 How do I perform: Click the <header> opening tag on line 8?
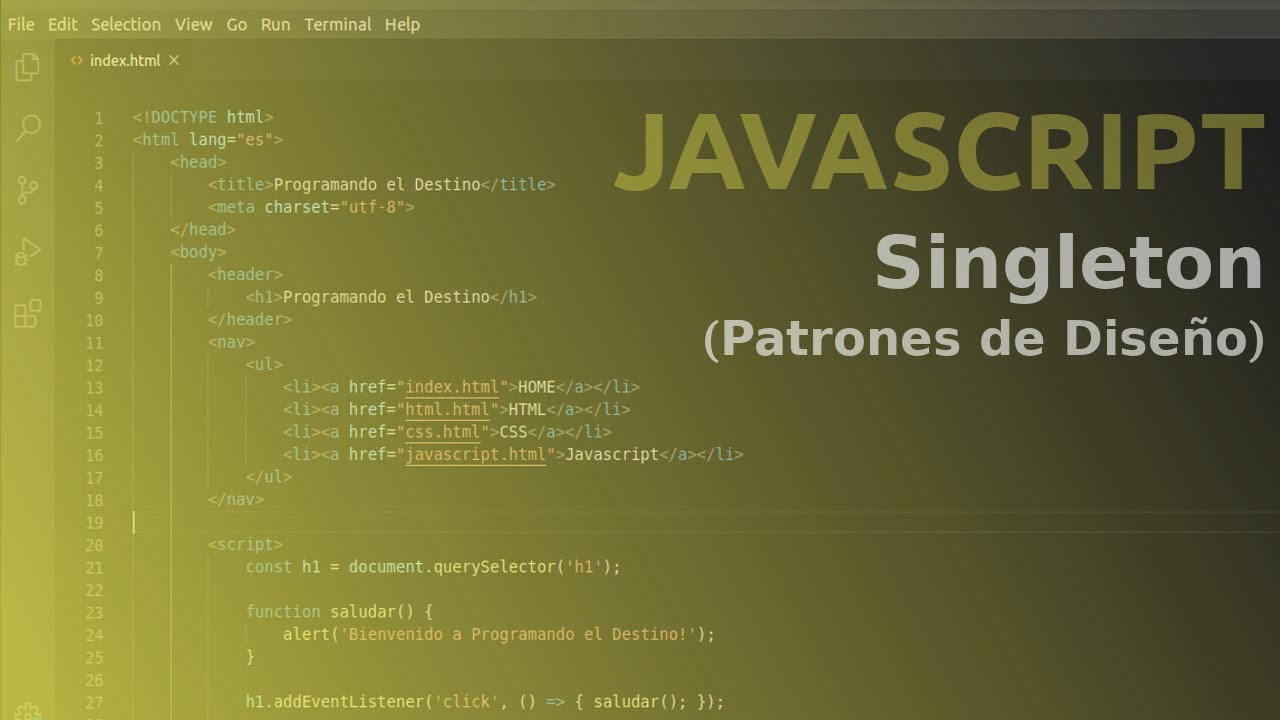245,275
